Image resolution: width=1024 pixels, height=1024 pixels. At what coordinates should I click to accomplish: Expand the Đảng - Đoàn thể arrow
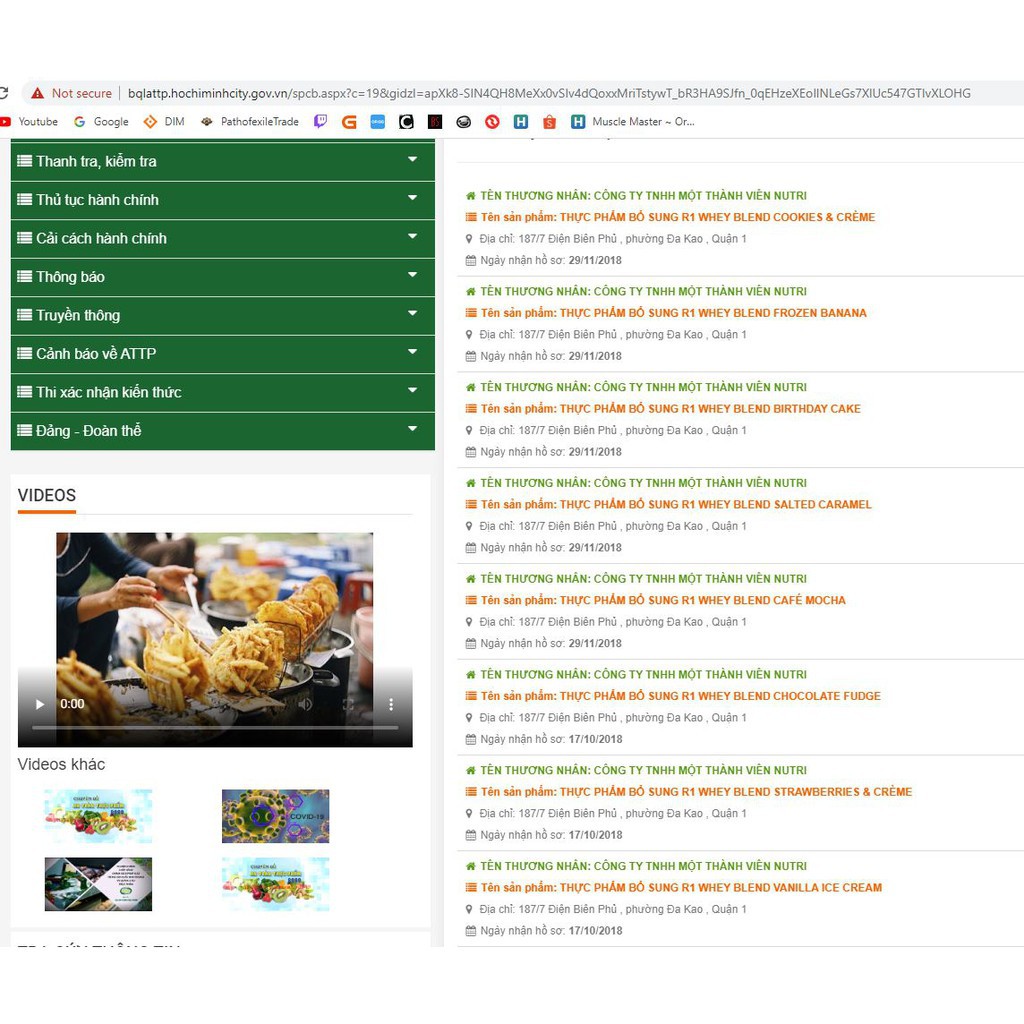(412, 429)
